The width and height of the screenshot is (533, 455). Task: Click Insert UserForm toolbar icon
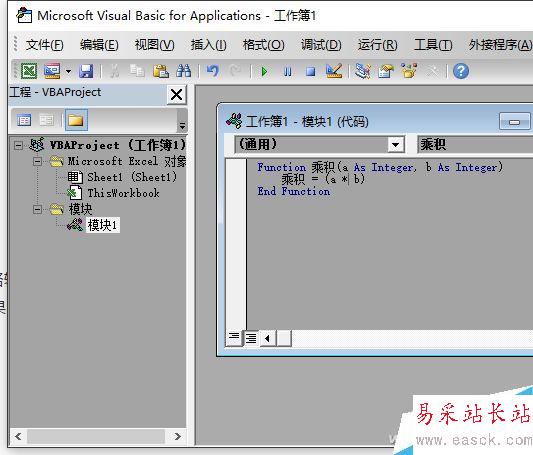pos(52,71)
